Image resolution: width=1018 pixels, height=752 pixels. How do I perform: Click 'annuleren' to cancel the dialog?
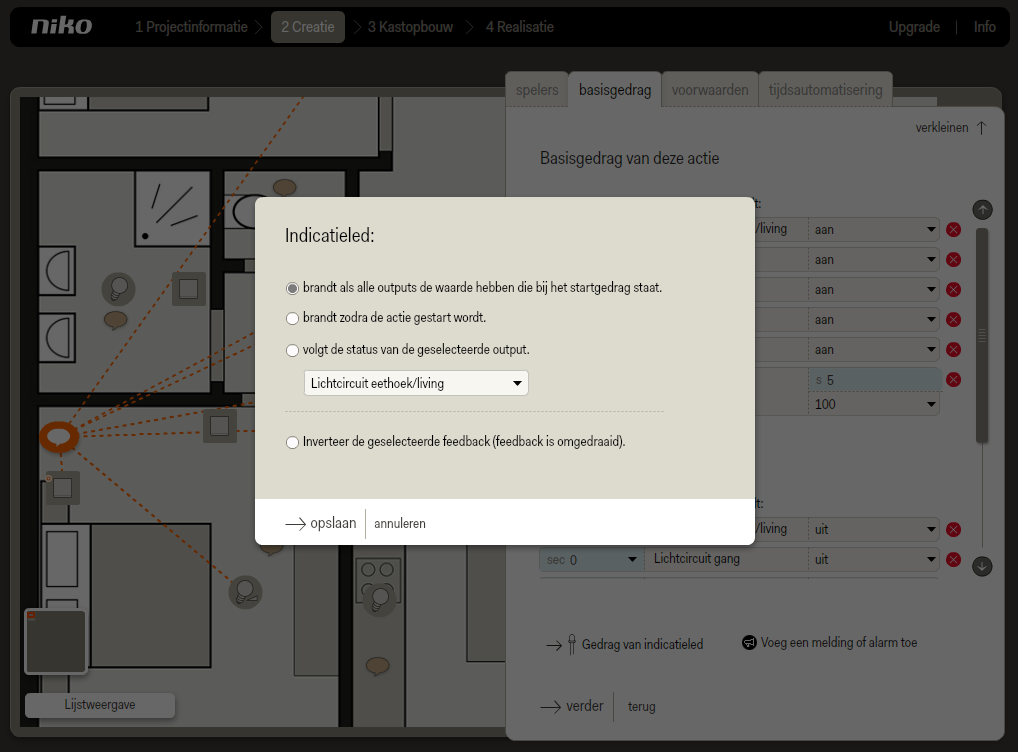pos(400,523)
